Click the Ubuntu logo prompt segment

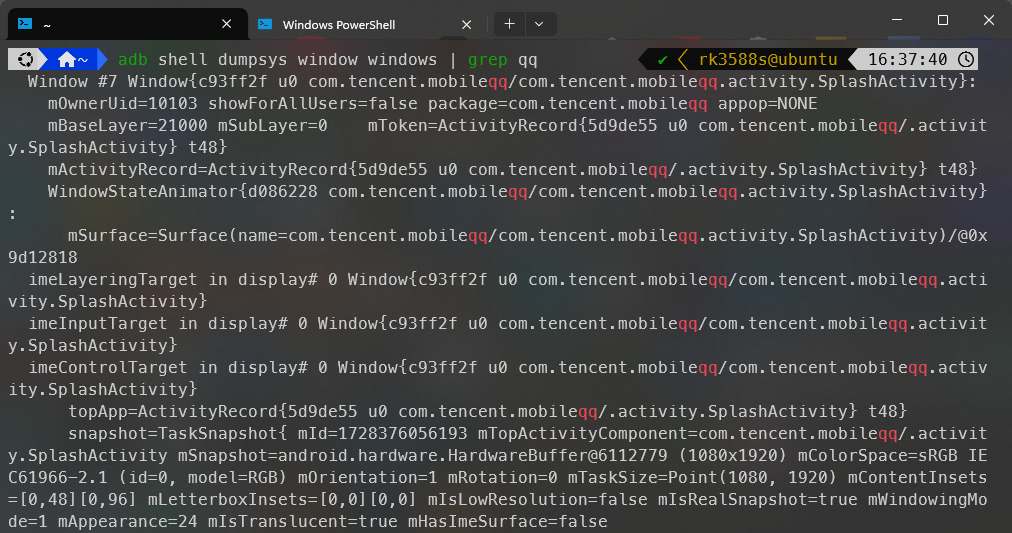(x=25, y=59)
